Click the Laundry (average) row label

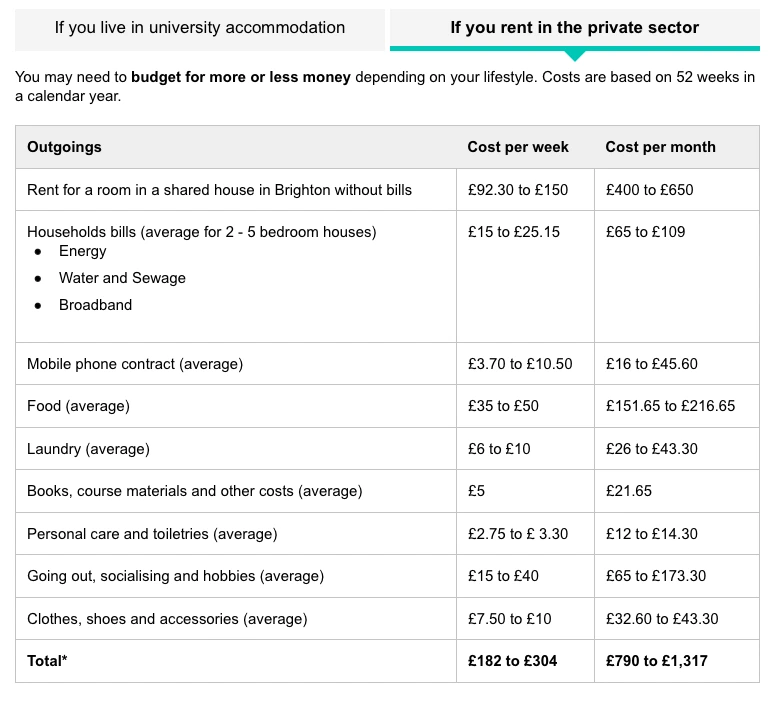88,449
